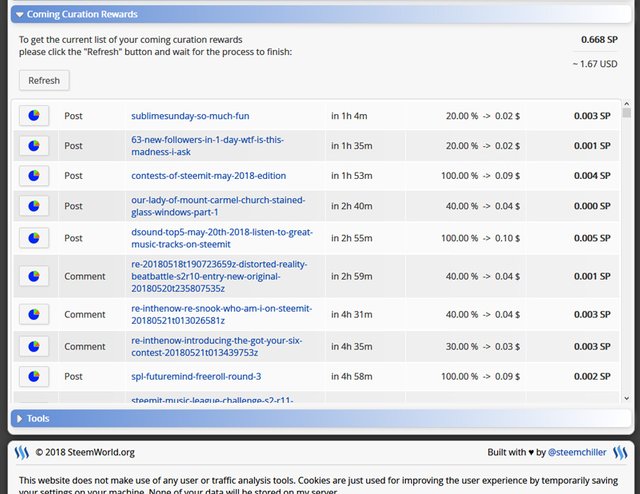Screen dimensions: 640x494
Task: Click 0.002 SP reward in spl-futuremind row
Action: 592,376
